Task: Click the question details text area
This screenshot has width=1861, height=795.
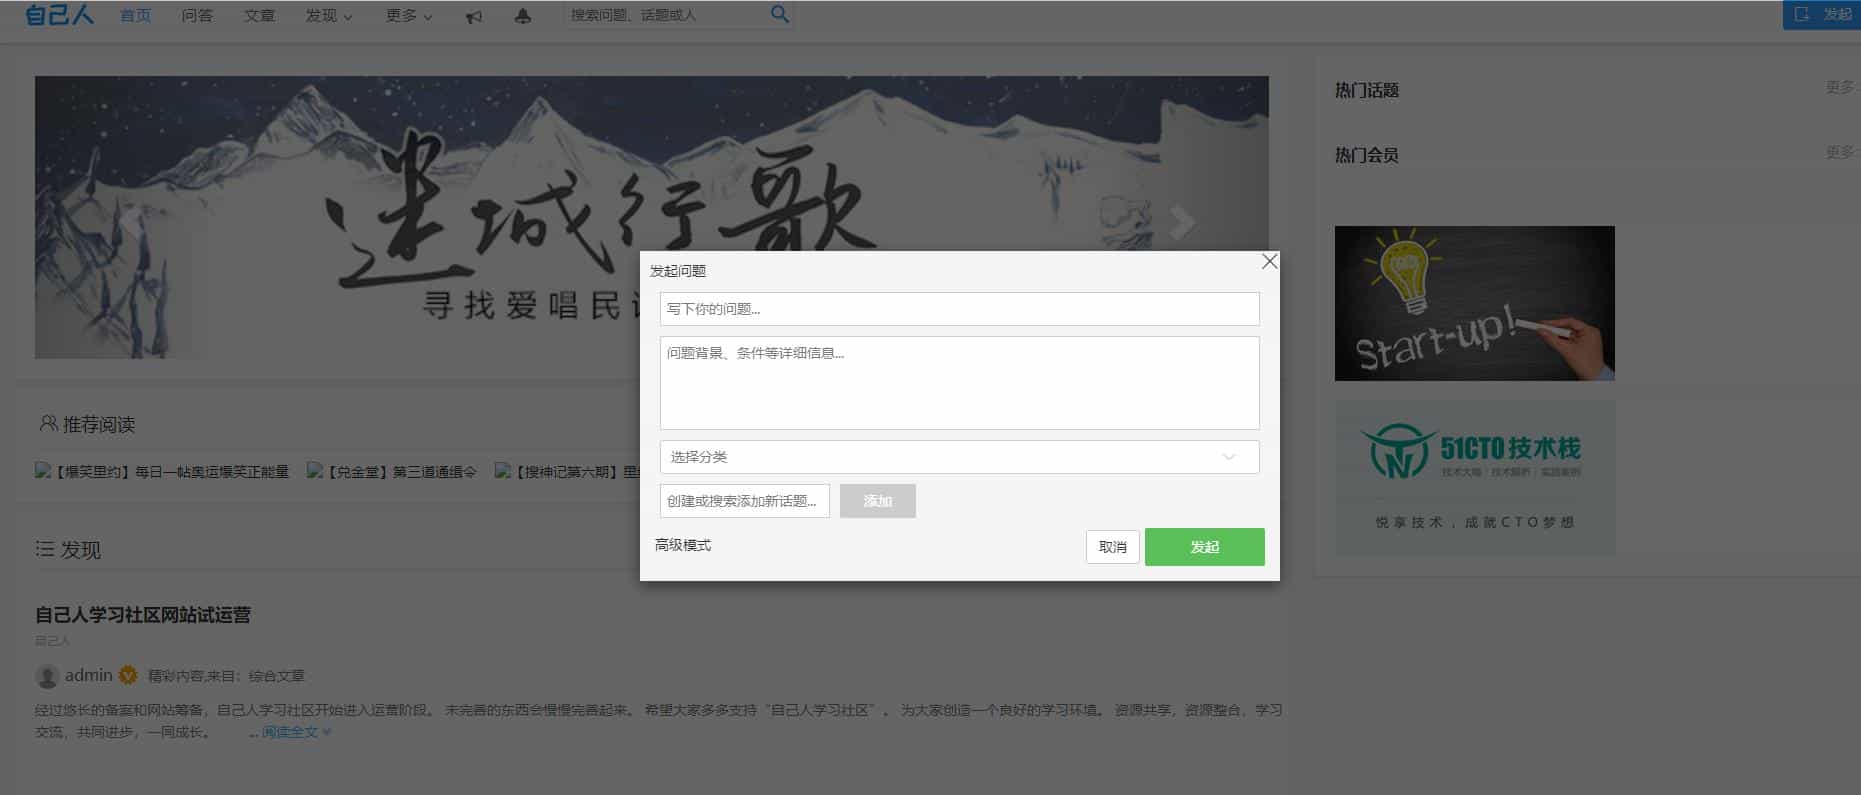Action: (x=959, y=383)
